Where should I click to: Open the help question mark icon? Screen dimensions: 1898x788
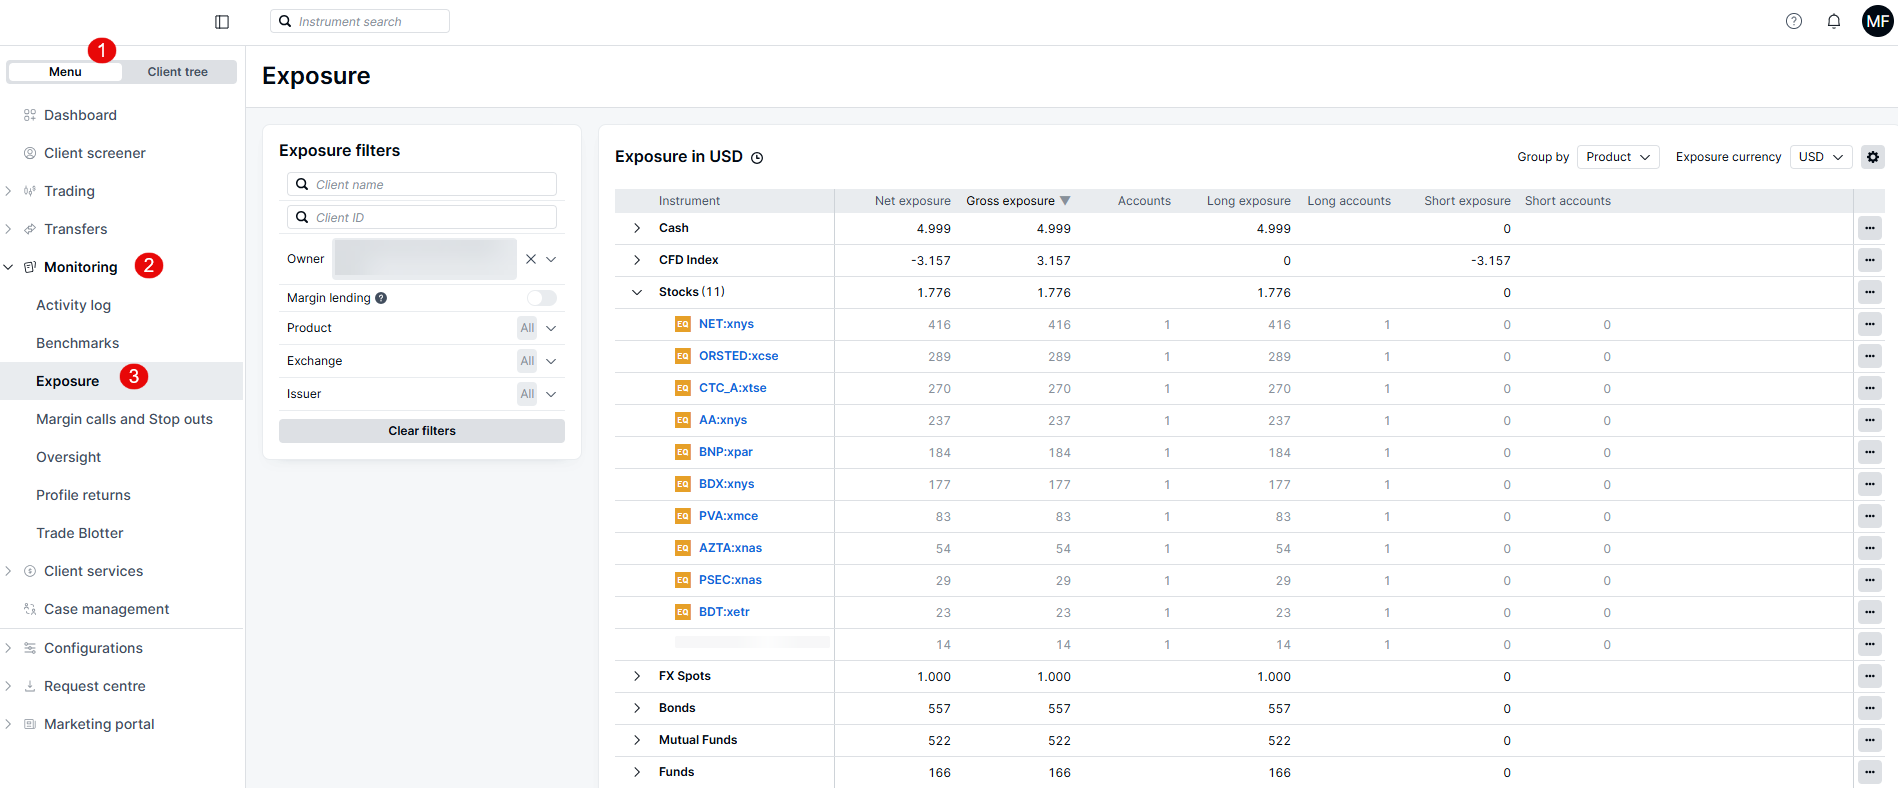click(x=1794, y=21)
